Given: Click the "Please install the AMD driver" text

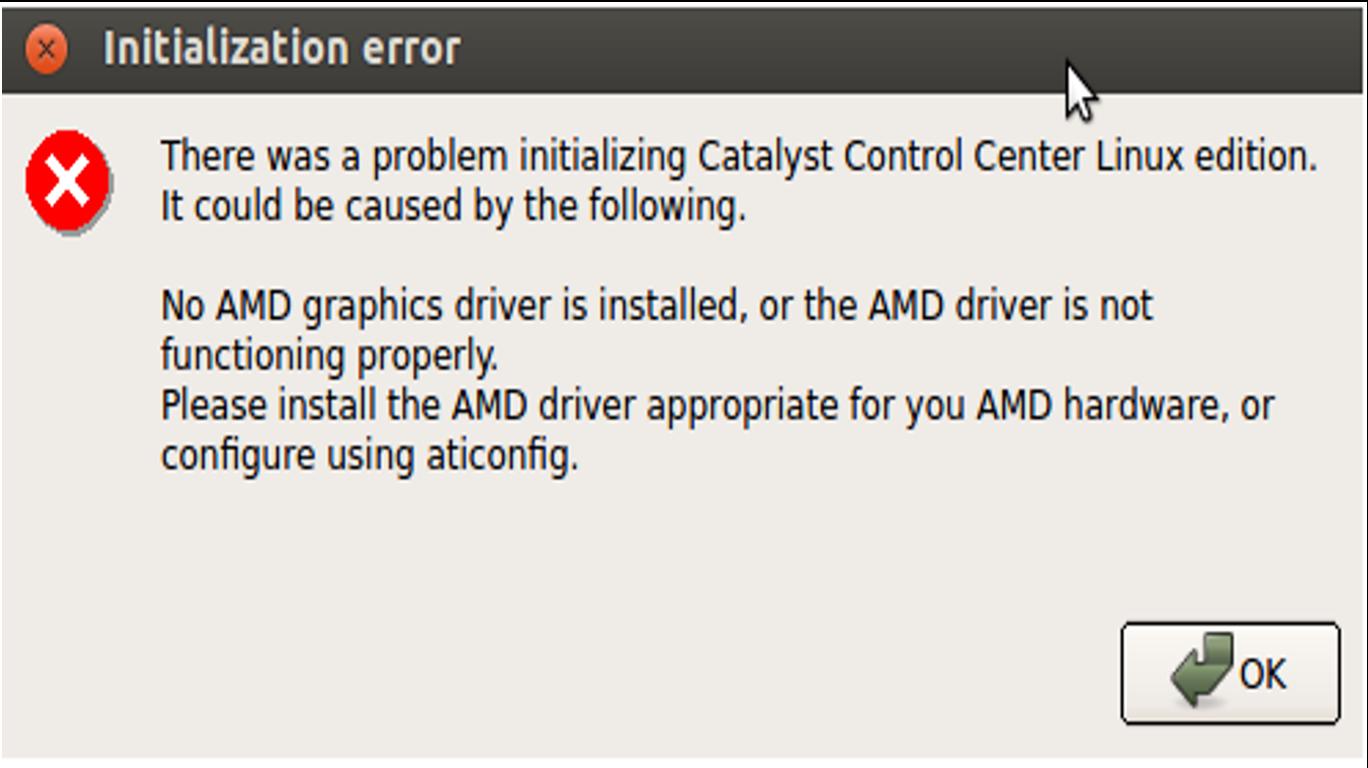Looking at the screenshot, I should (x=400, y=405).
